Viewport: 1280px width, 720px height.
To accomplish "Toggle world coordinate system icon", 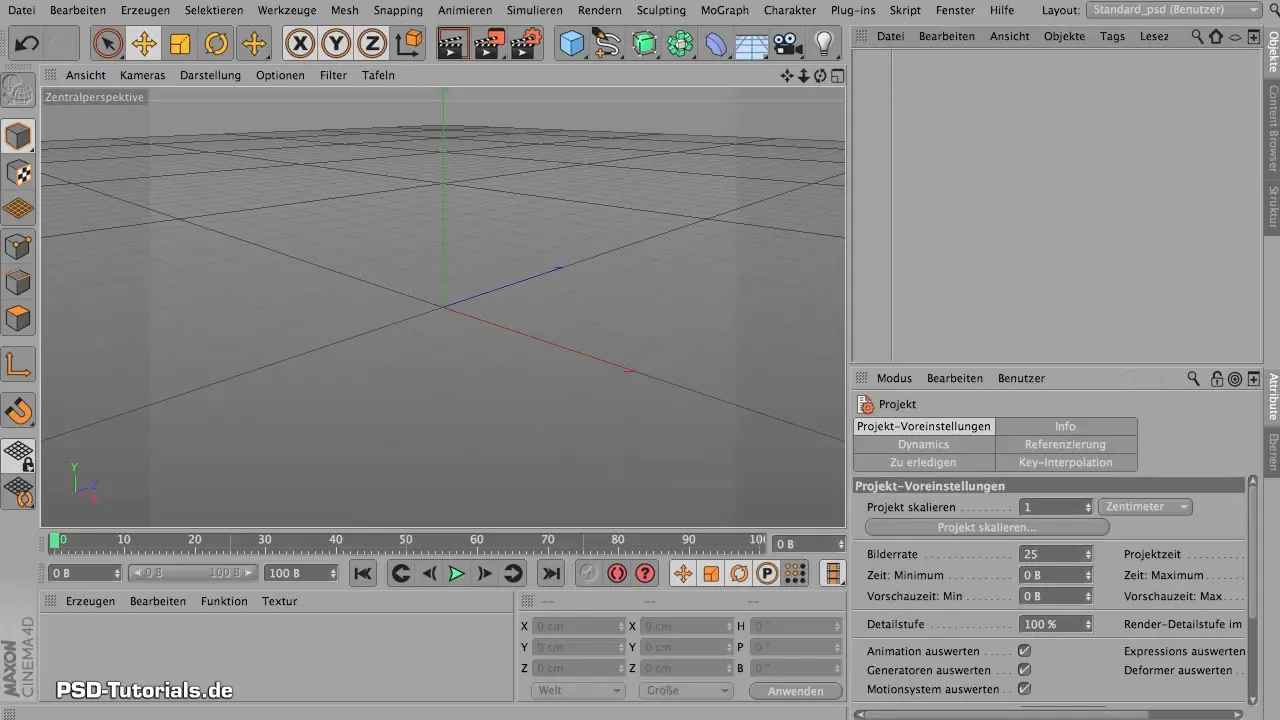I will click(x=408, y=44).
